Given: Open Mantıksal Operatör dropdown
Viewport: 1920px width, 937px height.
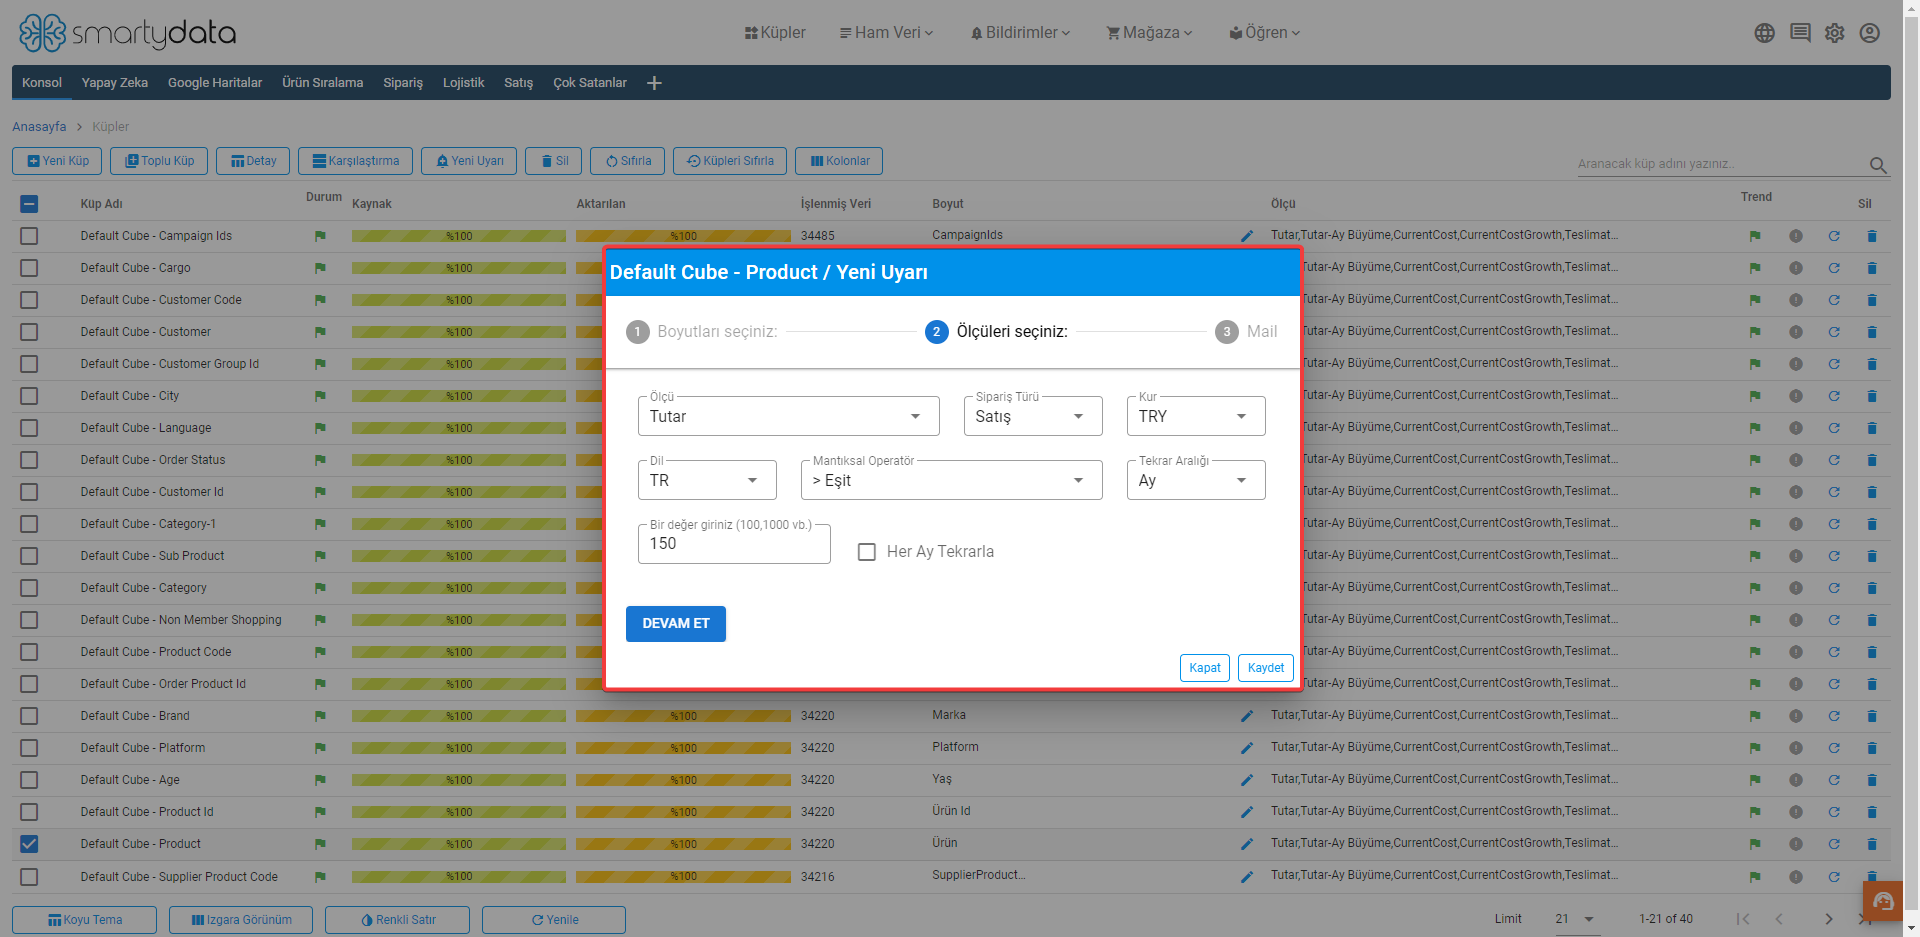Looking at the screenshot, I should tap(951, 480).
